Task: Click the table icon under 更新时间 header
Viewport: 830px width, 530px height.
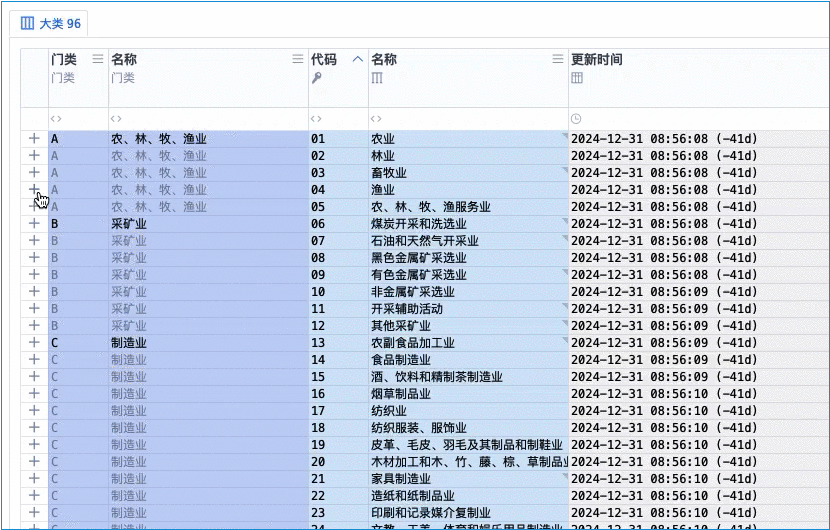Action: (577, 78)
